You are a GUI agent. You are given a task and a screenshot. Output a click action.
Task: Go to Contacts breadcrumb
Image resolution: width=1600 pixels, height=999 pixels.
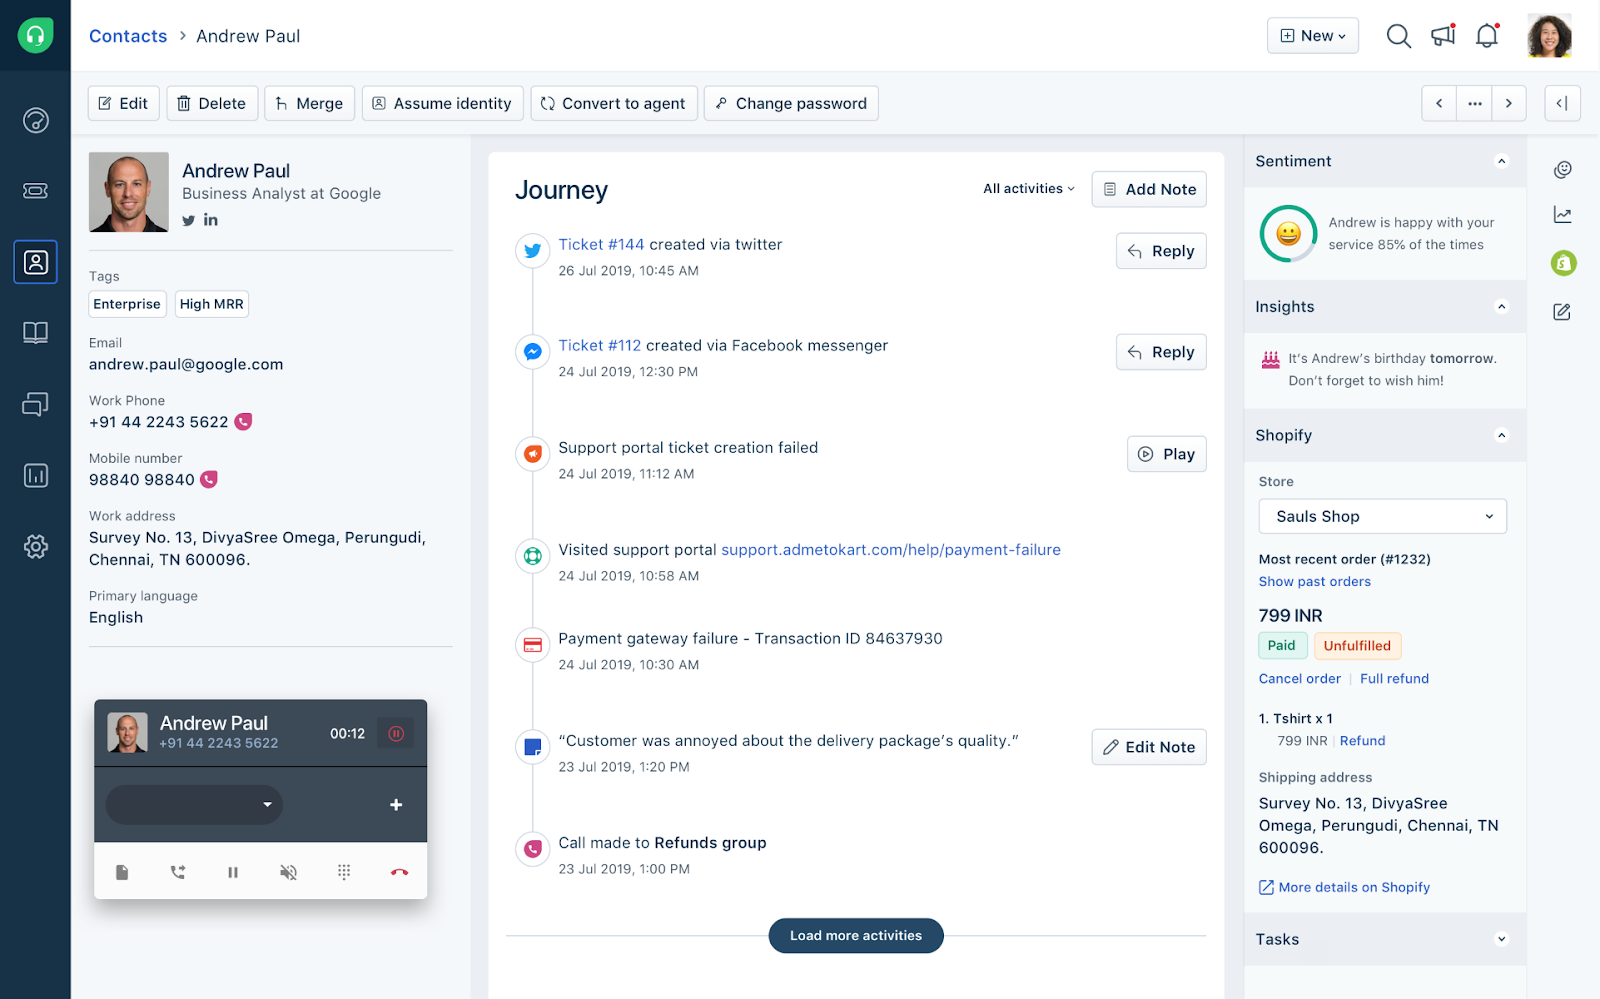click(128, 36)
